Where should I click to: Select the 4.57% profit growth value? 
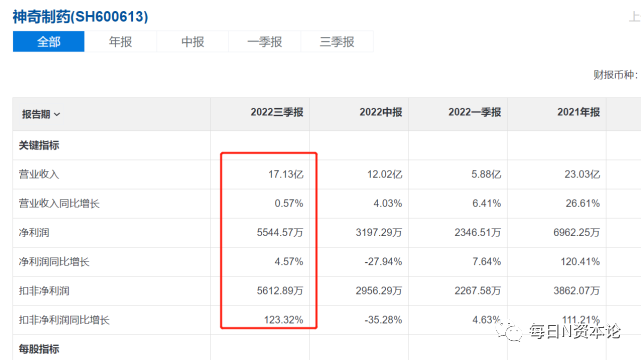289,262
